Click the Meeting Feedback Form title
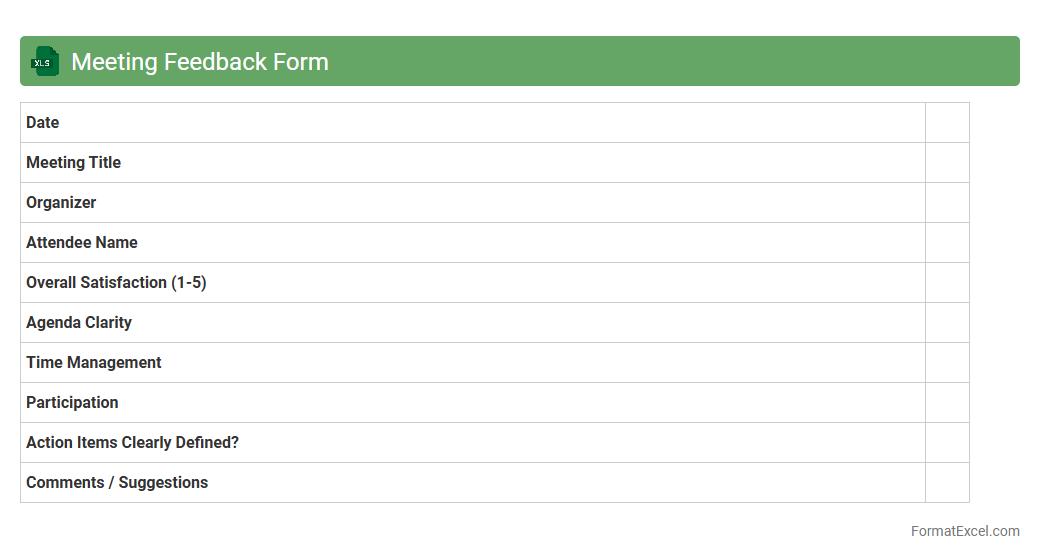Viewport: 1040px width, 560px height. (x=200, y=62)
